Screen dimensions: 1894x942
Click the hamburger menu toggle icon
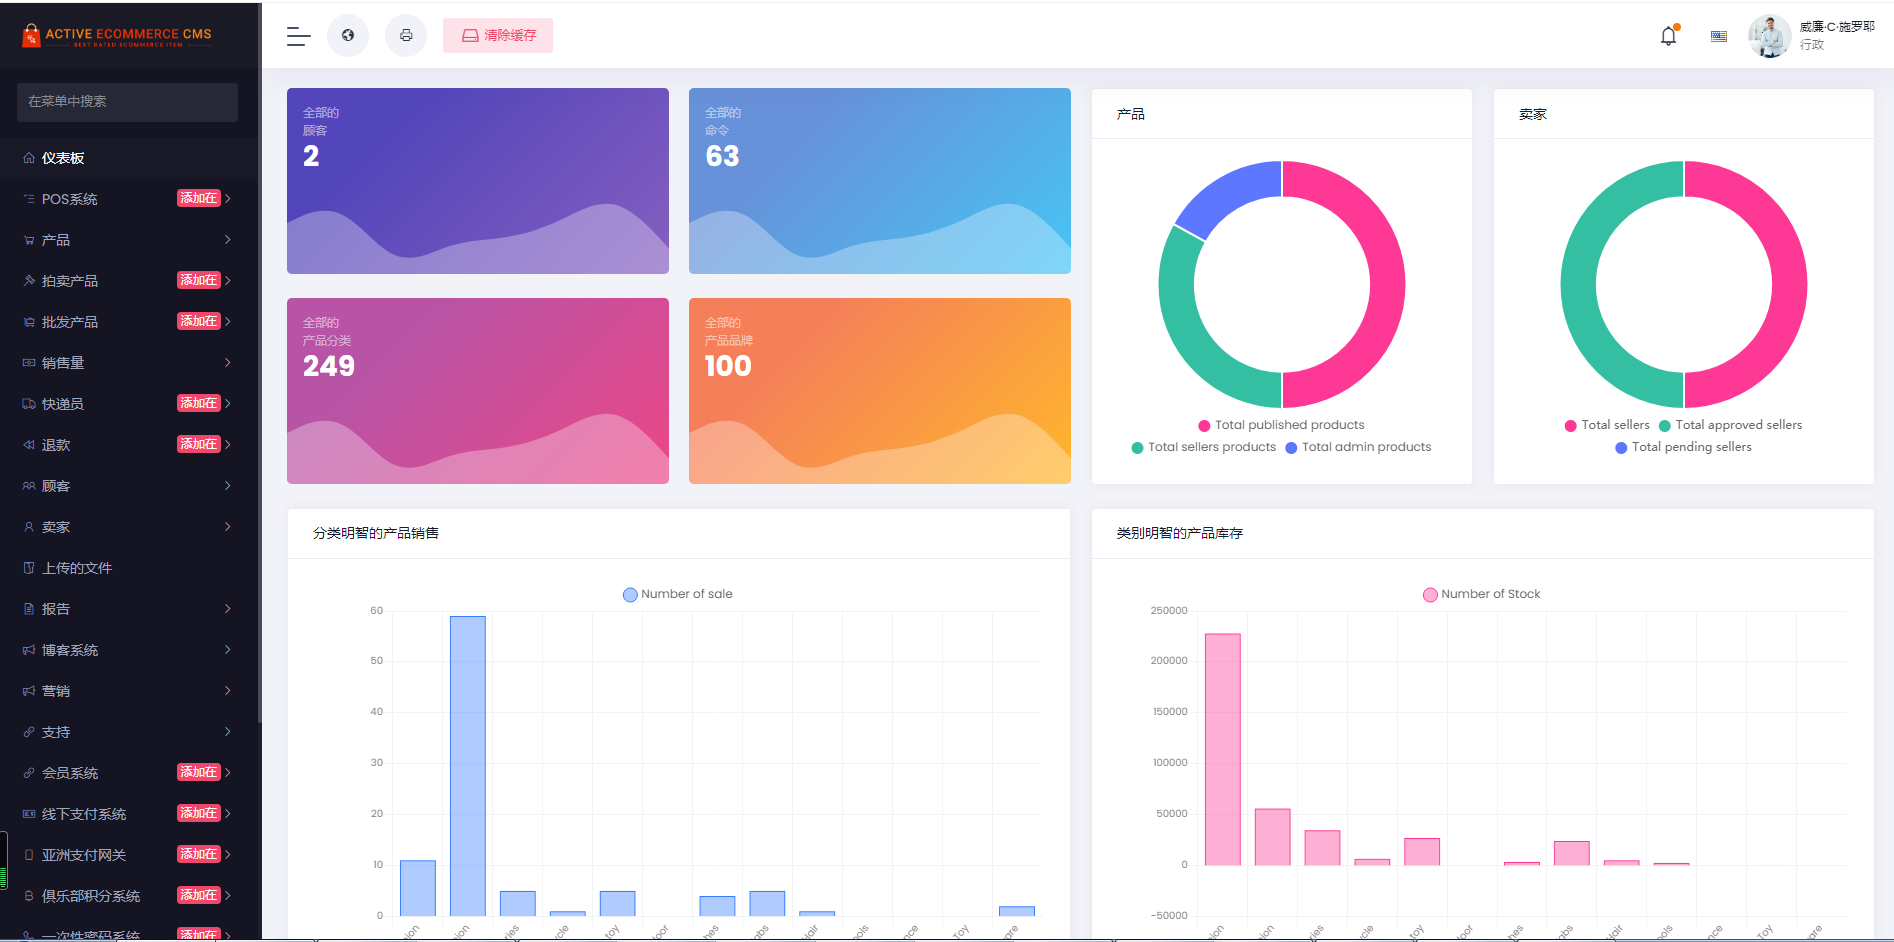(298, 36)
